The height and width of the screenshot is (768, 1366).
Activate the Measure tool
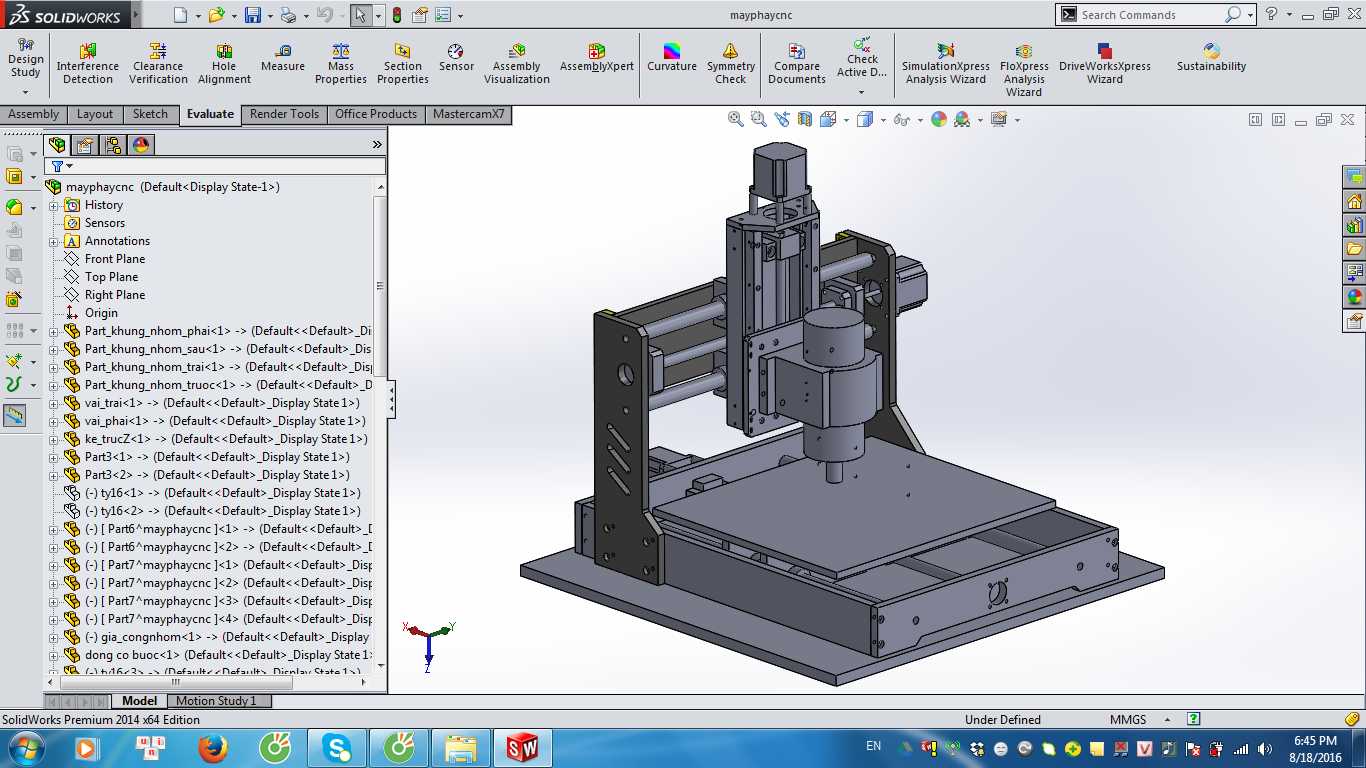(x=283, y=58)
